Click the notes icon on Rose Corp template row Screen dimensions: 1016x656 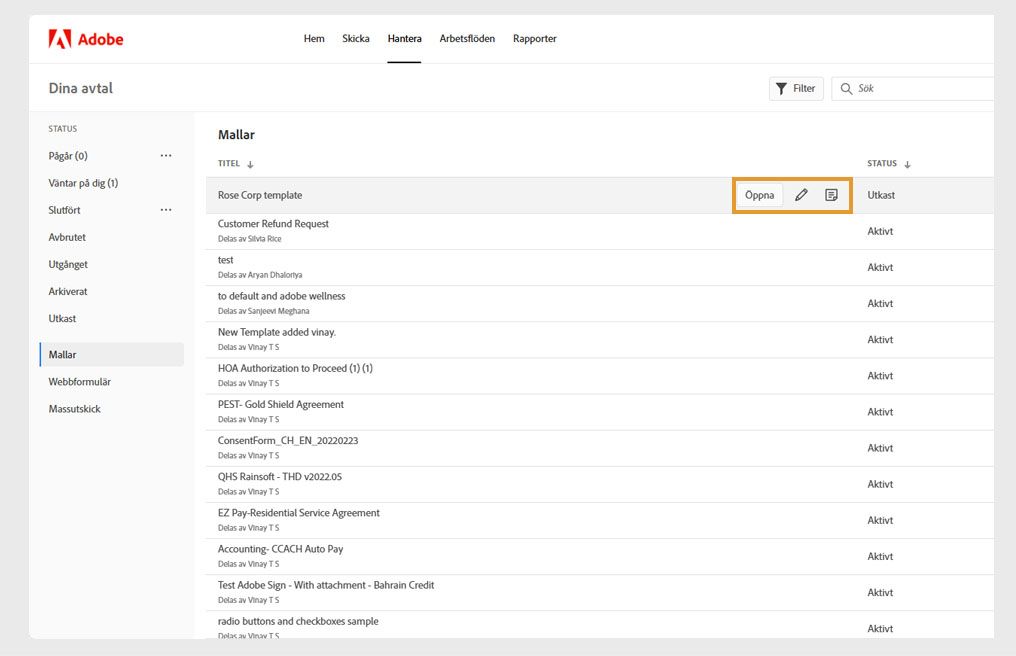click(831, 195)
